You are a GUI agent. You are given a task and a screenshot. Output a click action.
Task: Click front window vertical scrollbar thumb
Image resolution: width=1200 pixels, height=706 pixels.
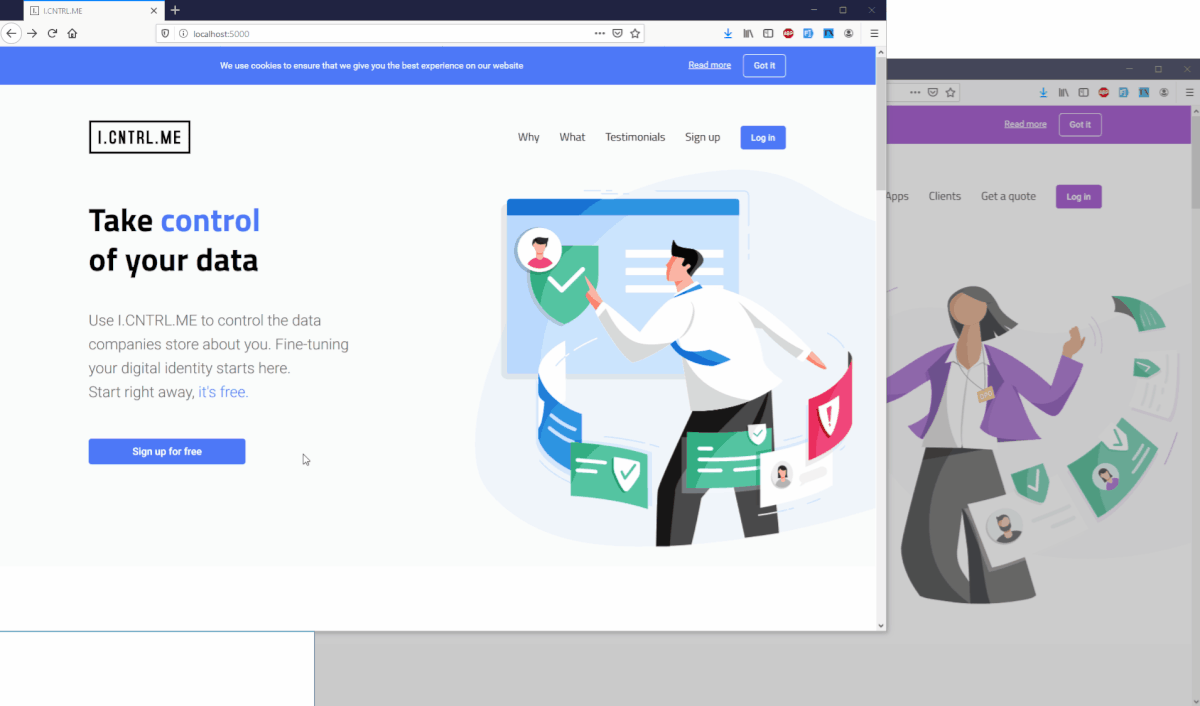pos(880,123)
